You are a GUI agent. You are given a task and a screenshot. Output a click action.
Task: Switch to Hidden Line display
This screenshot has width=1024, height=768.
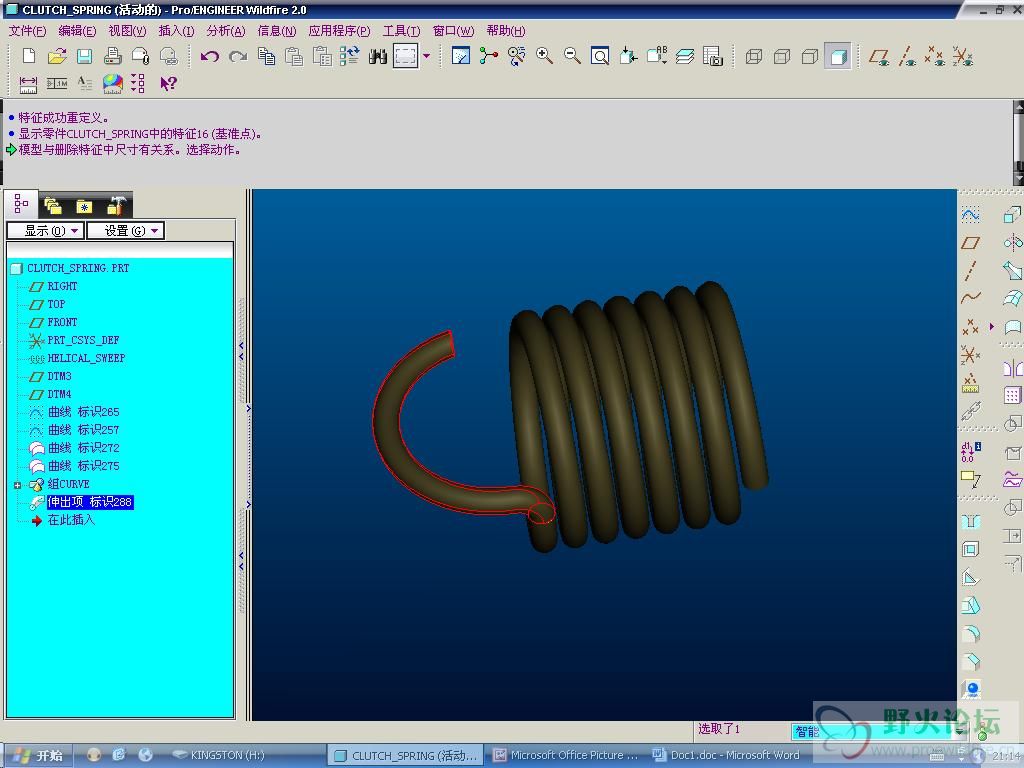pyautogui.click(x=782, y=56)
